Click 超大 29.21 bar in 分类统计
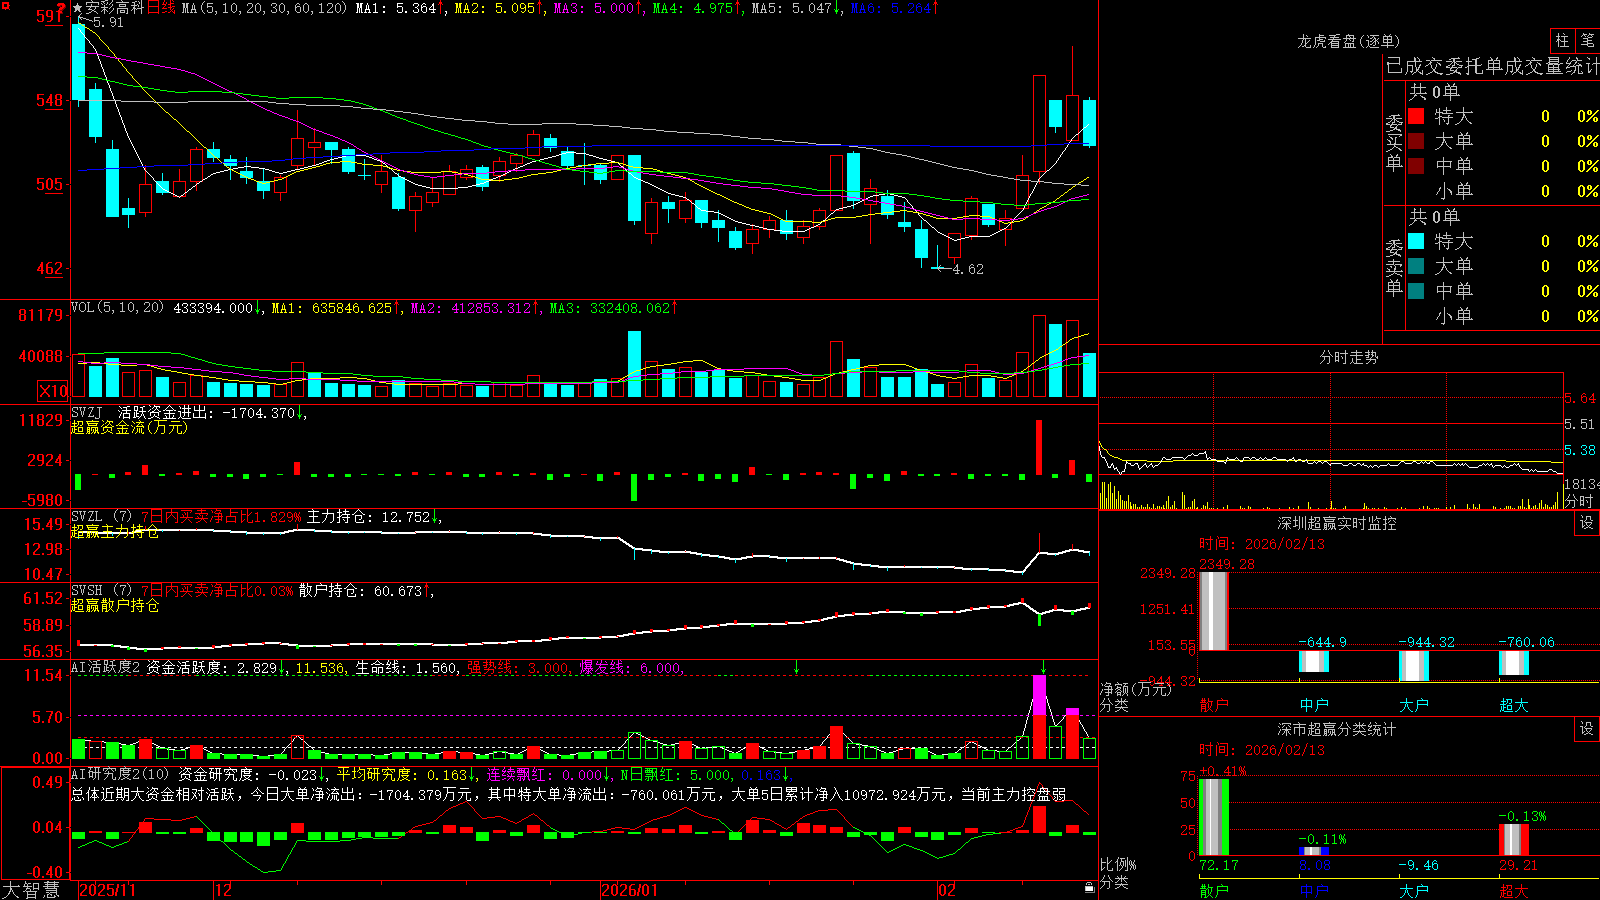Image resolution: width=1600 pixels, height=900 pixels. 1514,840
